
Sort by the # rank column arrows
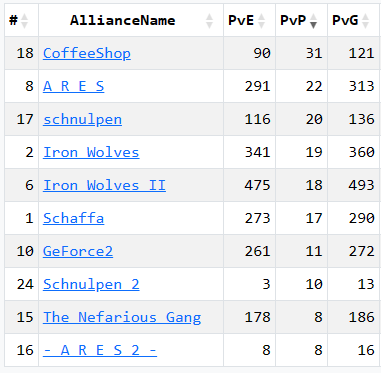tap(24, 21)
